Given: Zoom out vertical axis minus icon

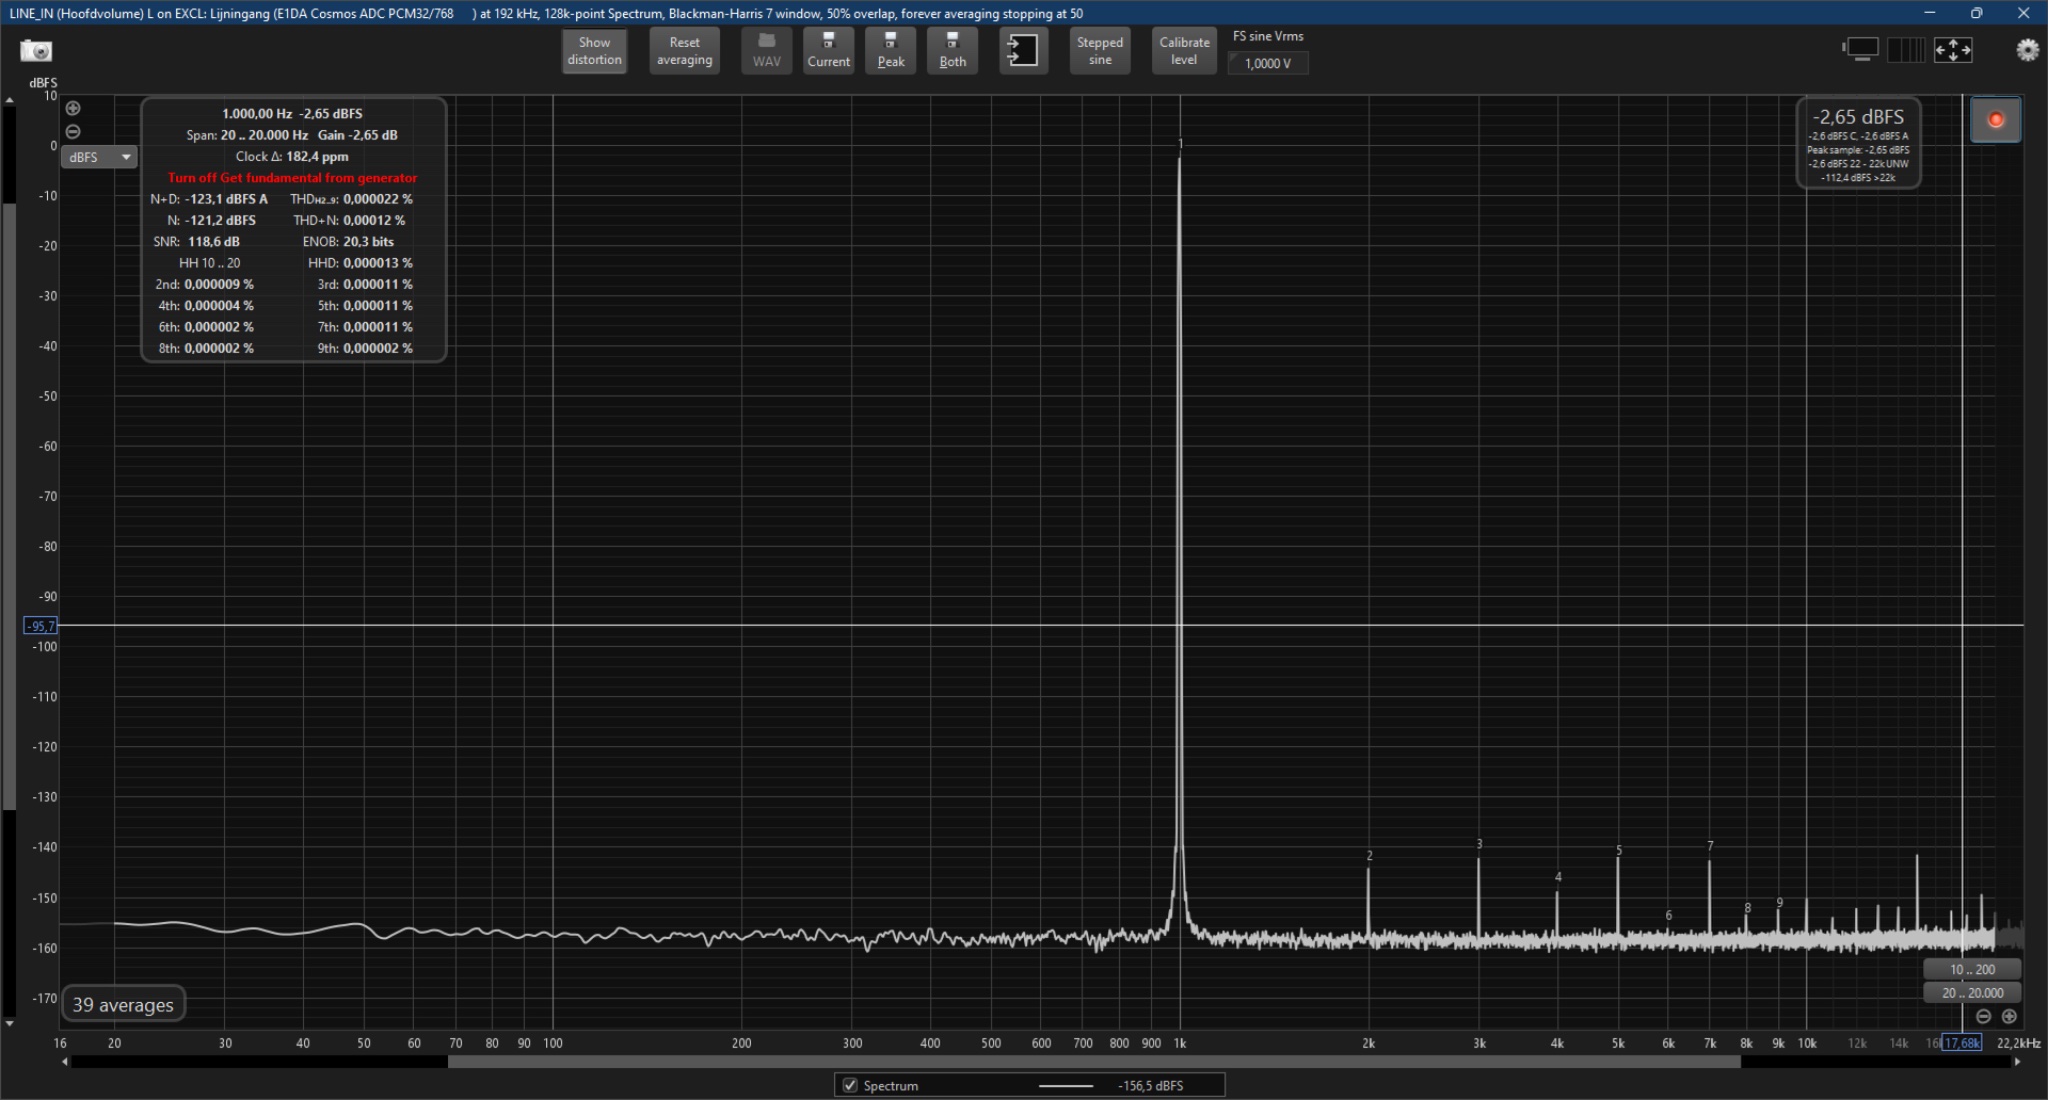Looking at the screenshot, I should point(73,132).
